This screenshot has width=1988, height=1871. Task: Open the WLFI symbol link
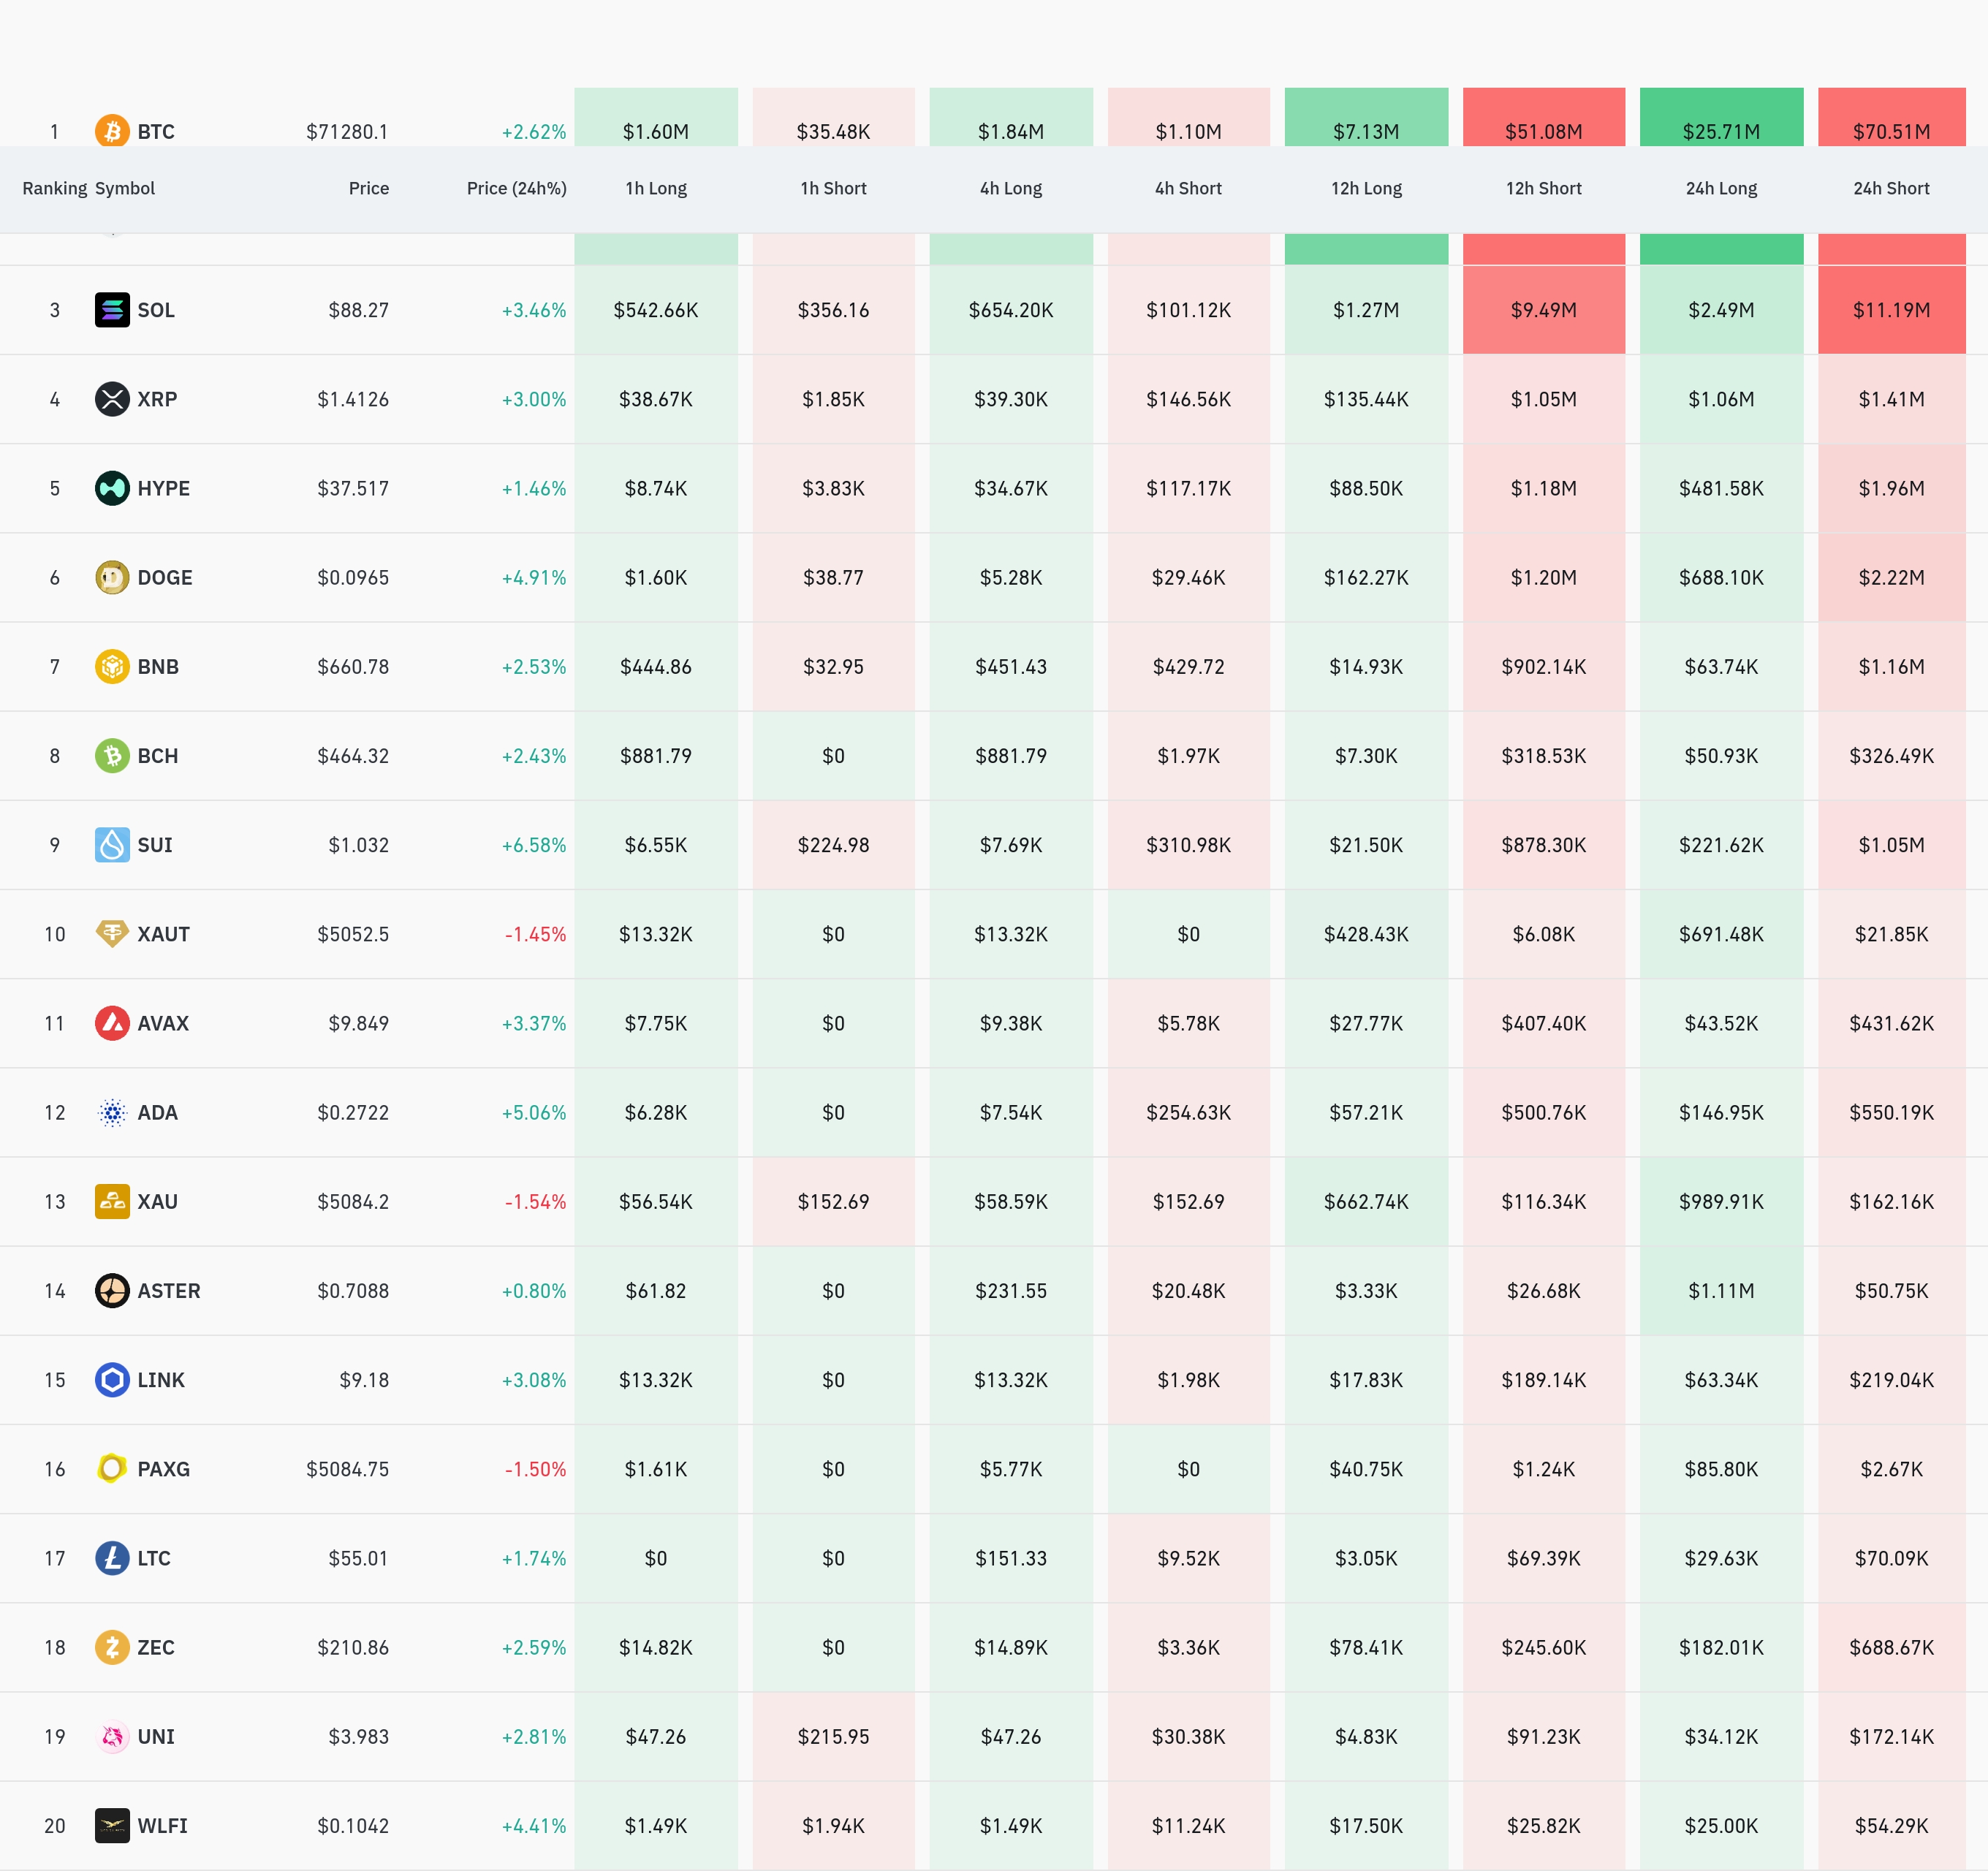(x=162, y=1826)
